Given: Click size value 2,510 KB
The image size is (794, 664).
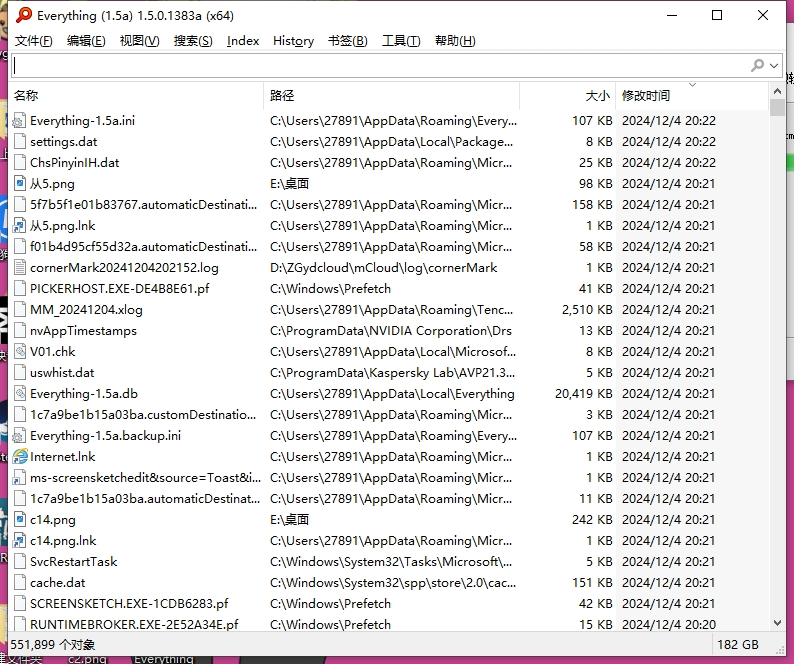Looking at the screenshot, I should [x=587, y=309].
